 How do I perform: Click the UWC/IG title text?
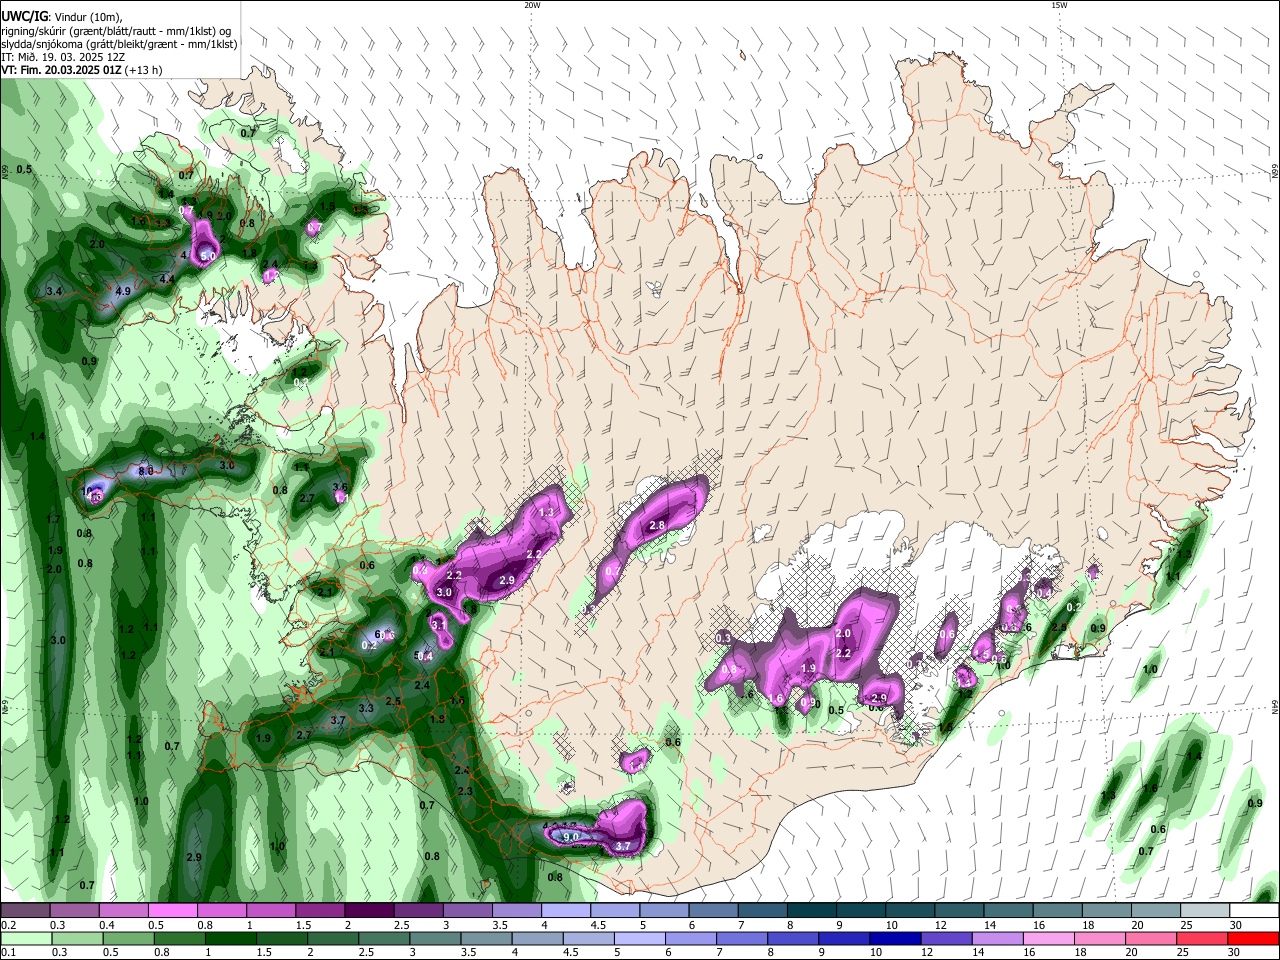(x=24, y=16)
